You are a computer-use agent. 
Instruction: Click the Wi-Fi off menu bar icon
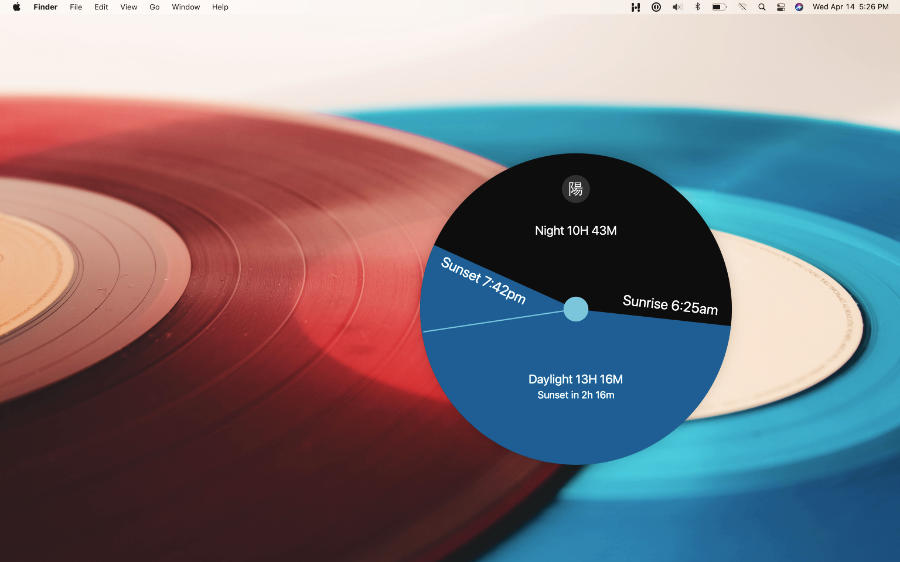point(742,7)
